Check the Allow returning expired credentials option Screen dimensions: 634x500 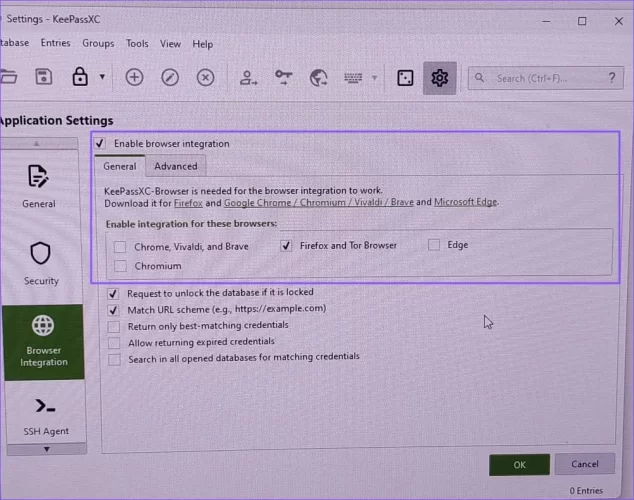point(115,342)
